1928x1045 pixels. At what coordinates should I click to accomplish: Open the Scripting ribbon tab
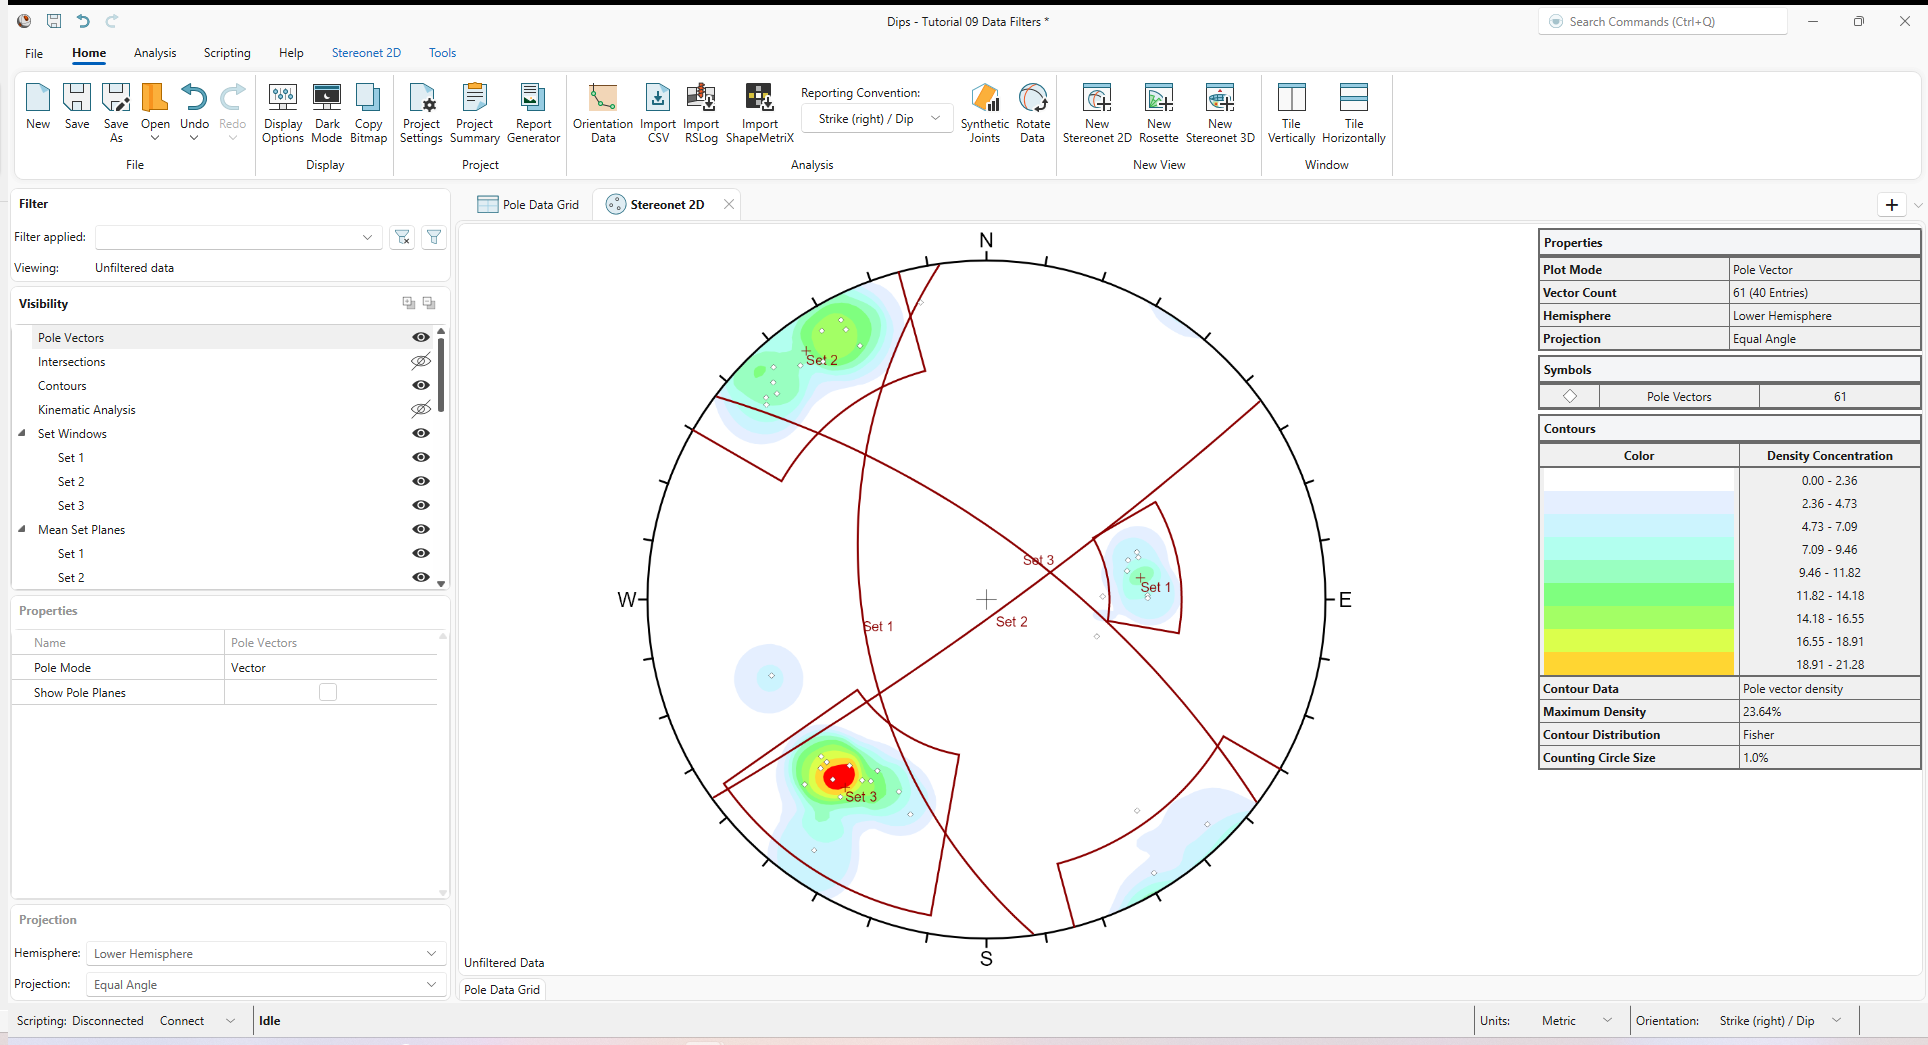[x=226, y=53]
